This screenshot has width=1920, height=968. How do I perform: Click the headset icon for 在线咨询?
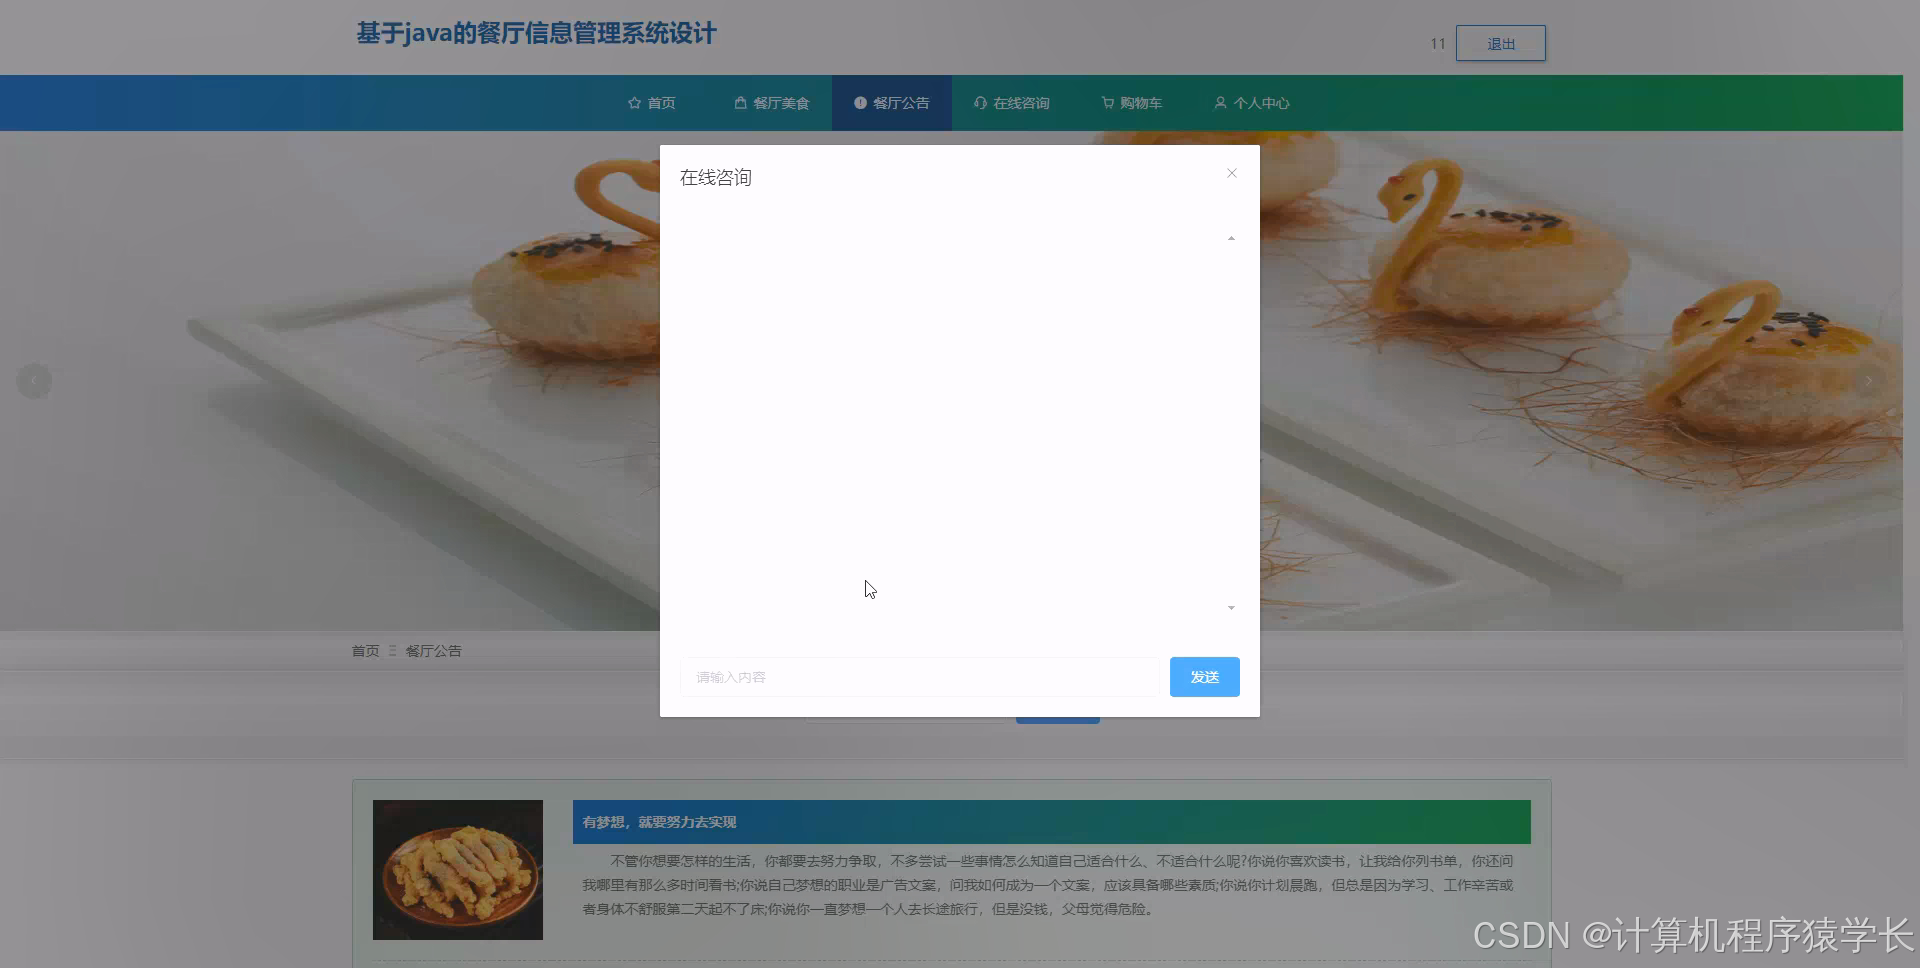pyautogui.click(x=979, y=102)
